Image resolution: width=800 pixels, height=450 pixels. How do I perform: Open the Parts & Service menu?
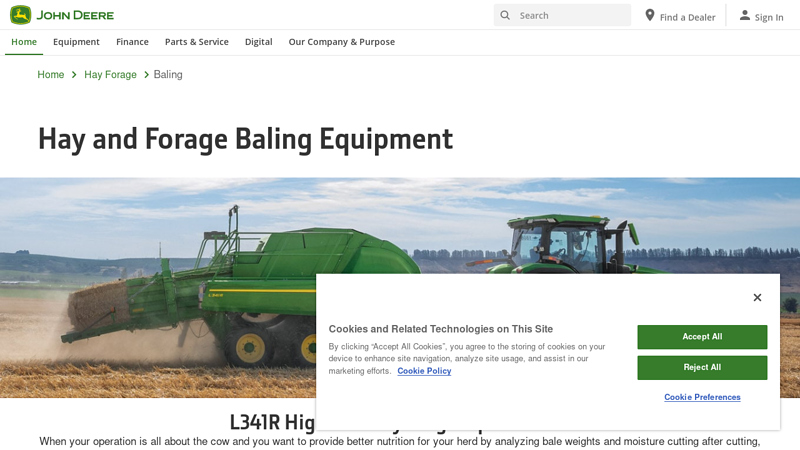point(196,42)
